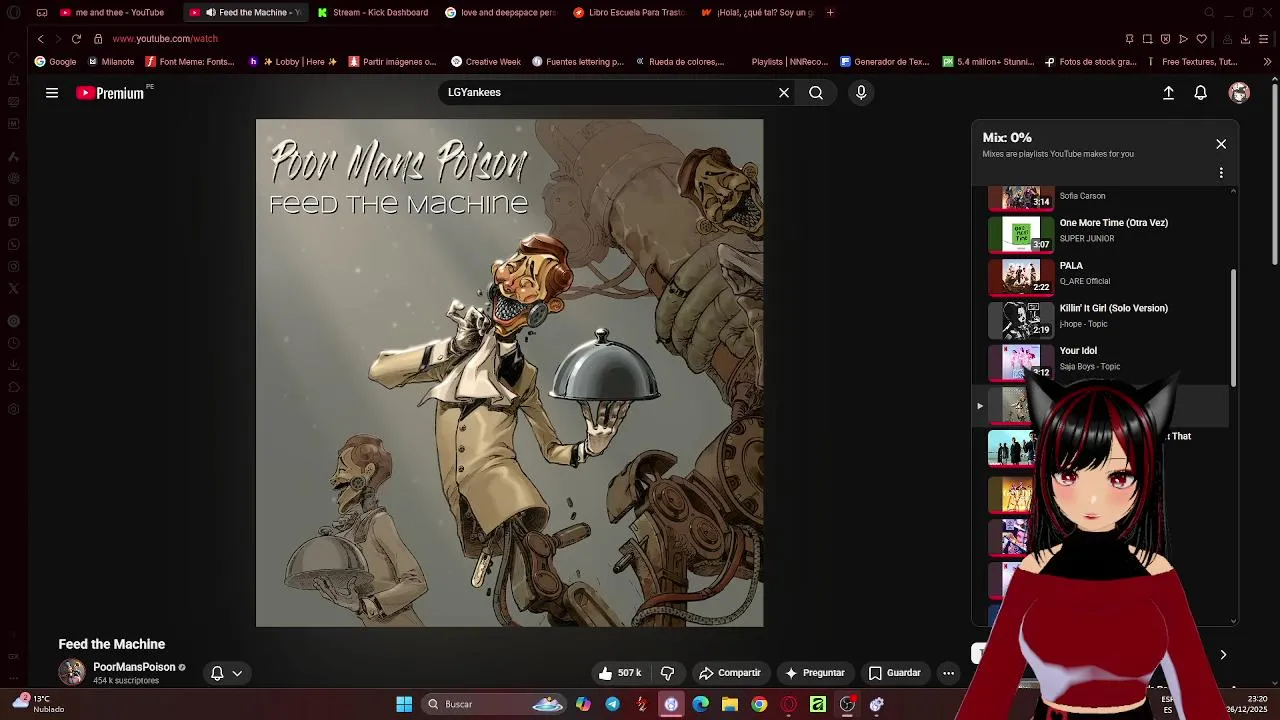
Task: Open Windows Start menu
Action: click(404, 704)
